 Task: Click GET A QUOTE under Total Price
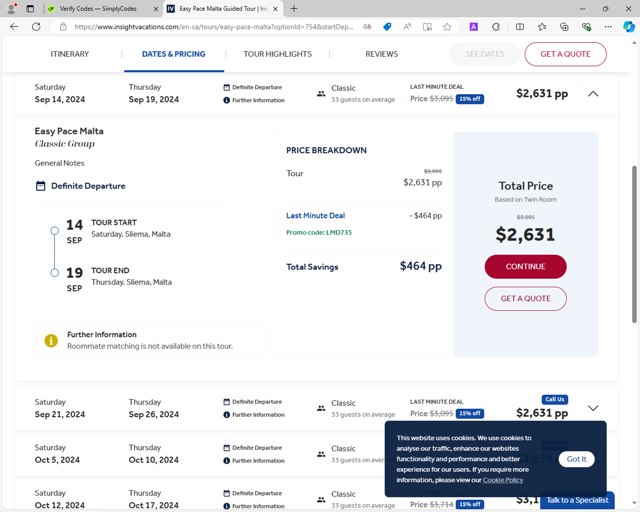click(x=525, y=298)
